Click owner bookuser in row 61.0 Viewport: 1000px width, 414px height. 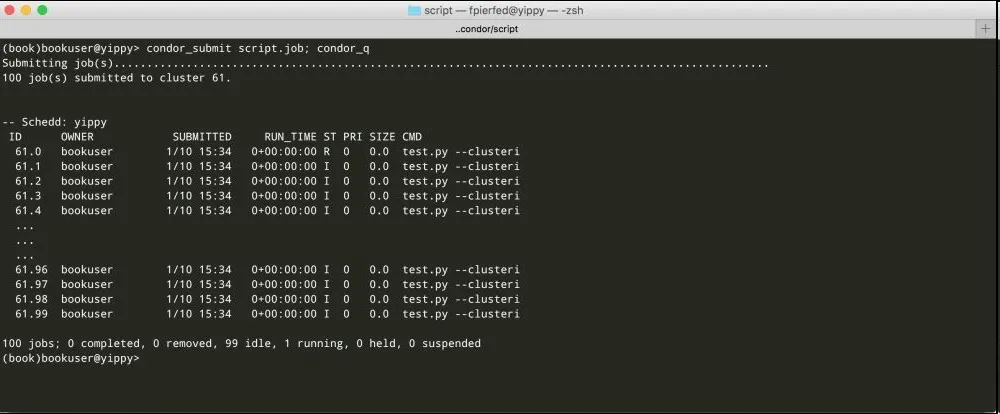[87, 151]
